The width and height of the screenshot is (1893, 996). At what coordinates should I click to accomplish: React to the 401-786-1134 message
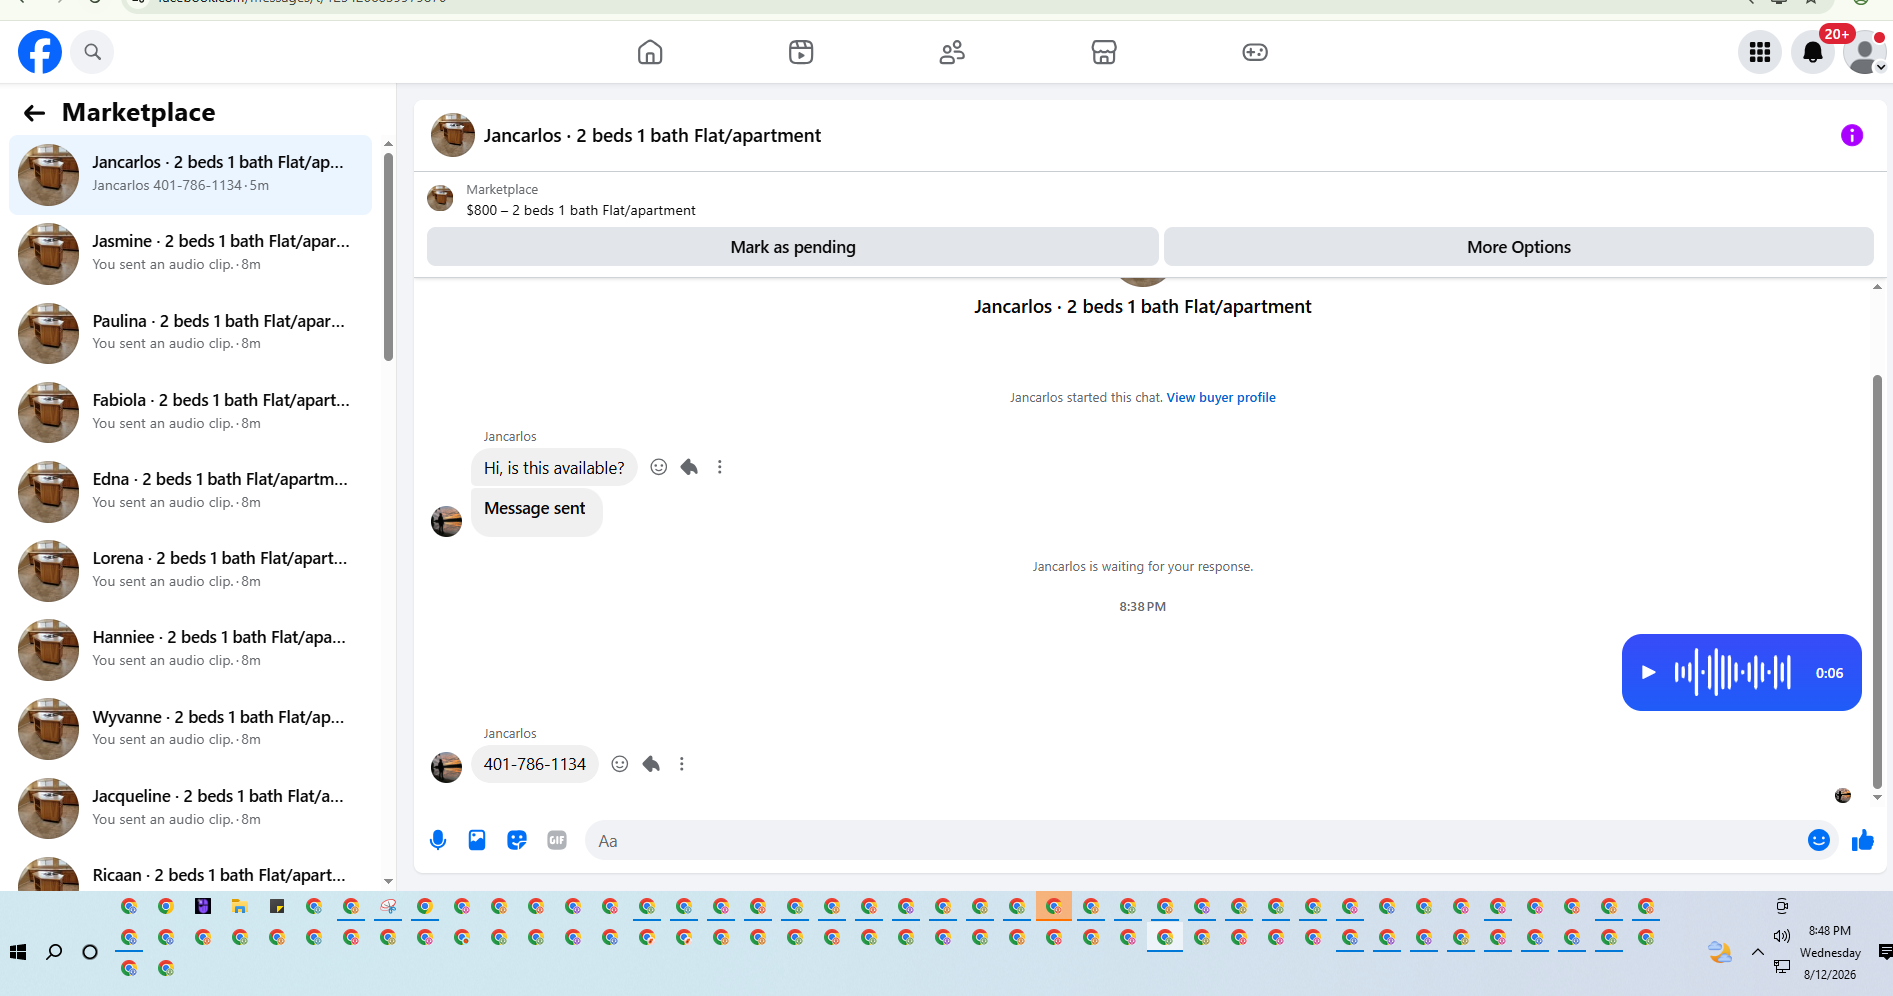pos(620,764)
